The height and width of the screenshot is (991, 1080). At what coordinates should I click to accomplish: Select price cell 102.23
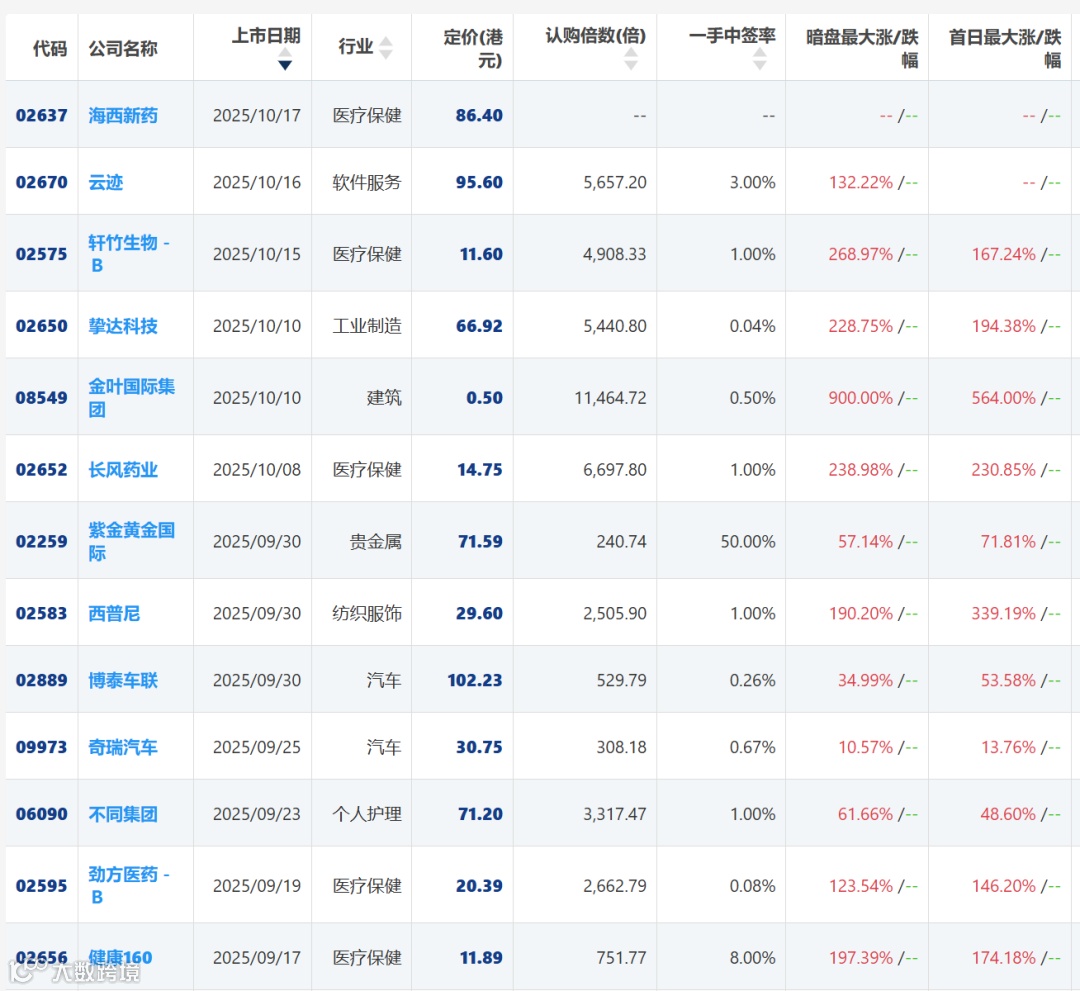(x=475, y=680)
